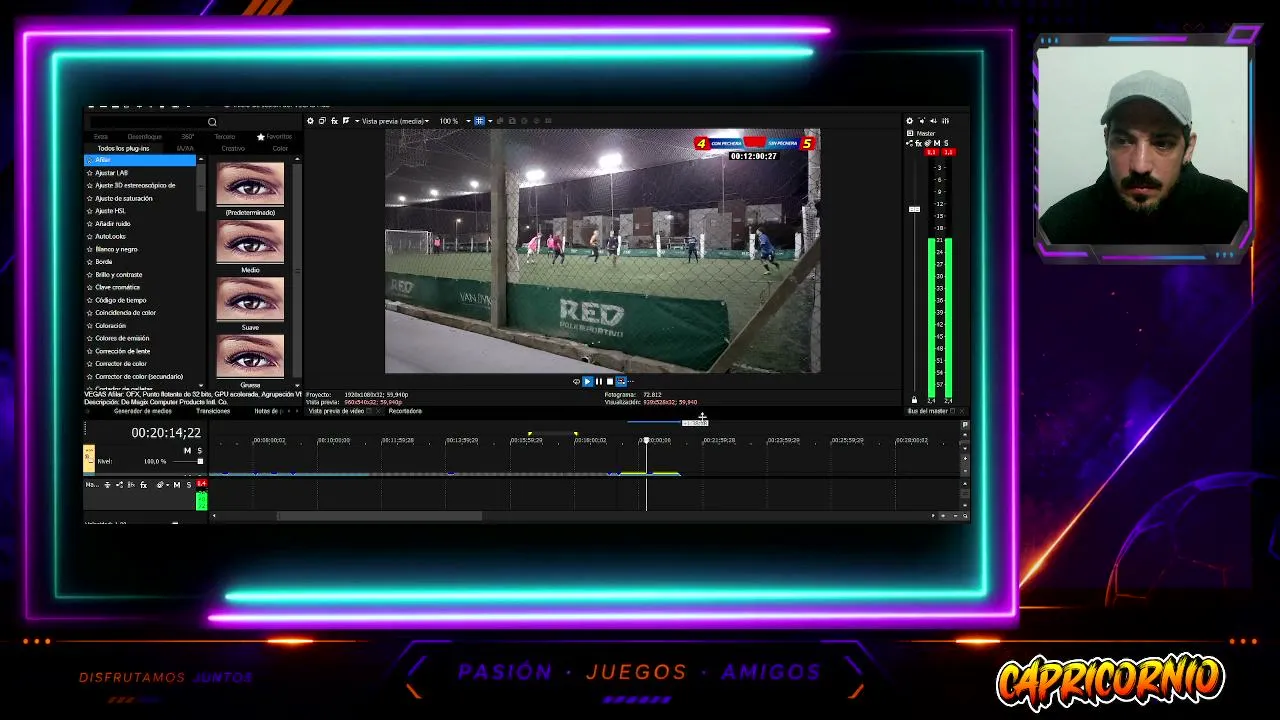The height and width of the screenshot is (720, 1280).
Task: Select the Código de tiempo plug-in
Action: click(121, 300)
